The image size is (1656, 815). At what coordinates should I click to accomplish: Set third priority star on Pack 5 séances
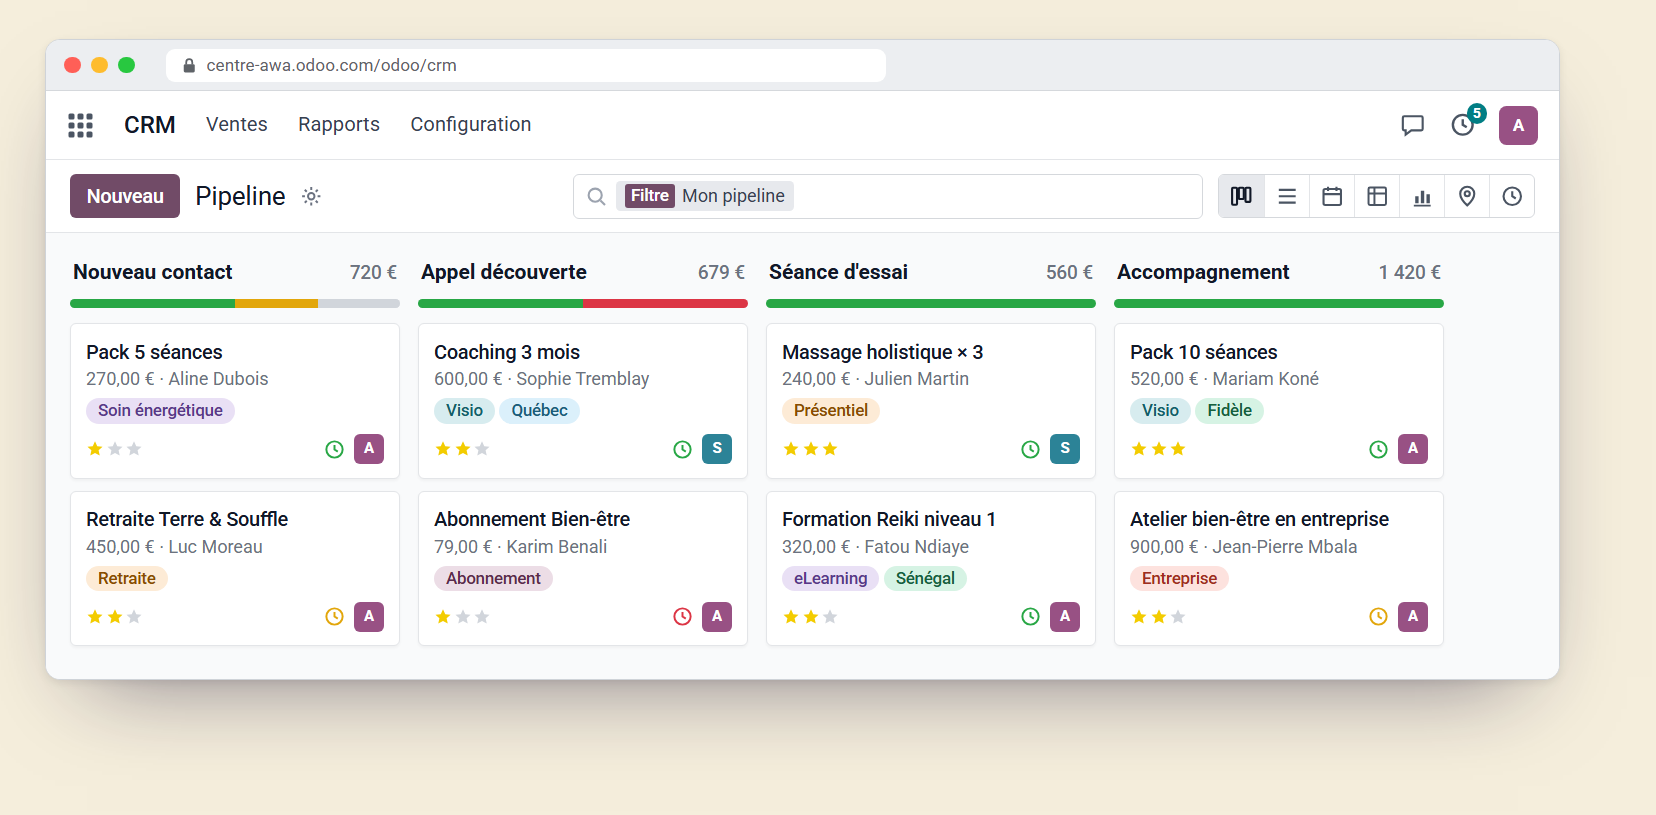[134, 449]
